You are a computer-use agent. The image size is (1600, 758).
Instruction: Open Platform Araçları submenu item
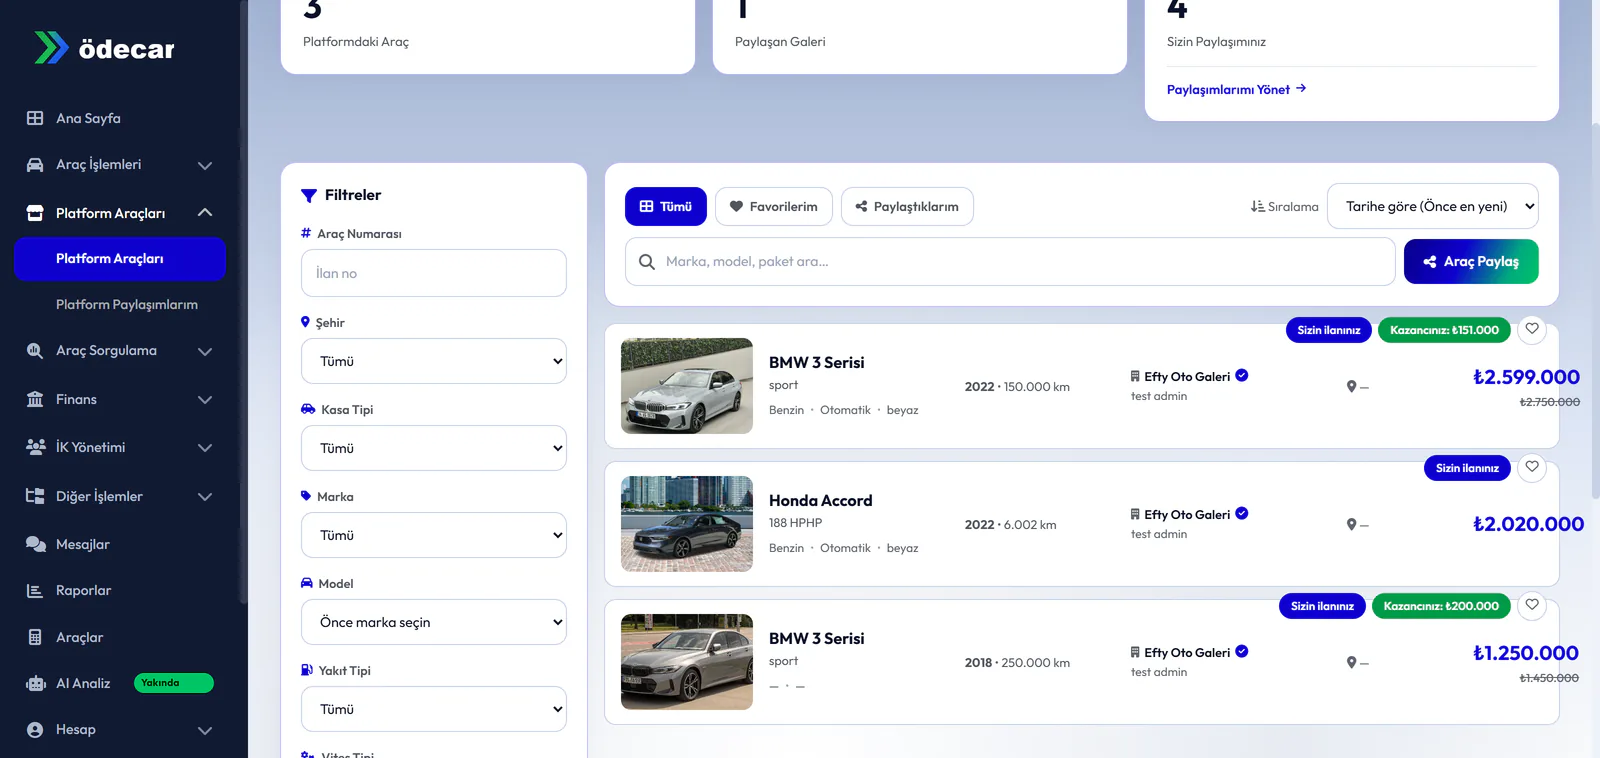[120, 259]
